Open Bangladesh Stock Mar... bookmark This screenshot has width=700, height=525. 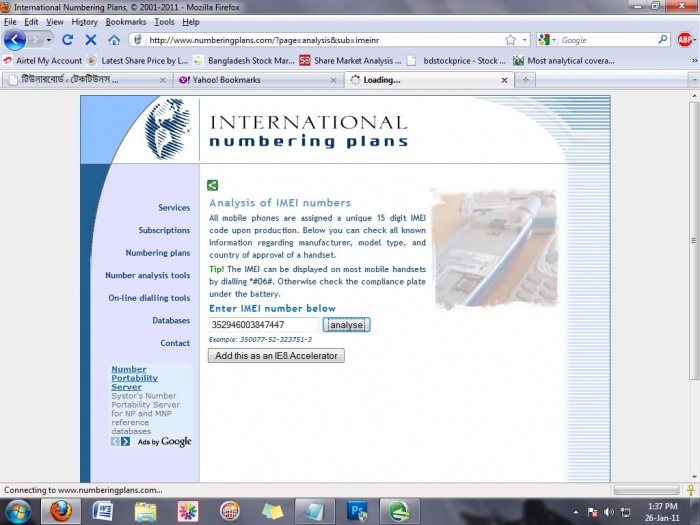click(244, 61)
